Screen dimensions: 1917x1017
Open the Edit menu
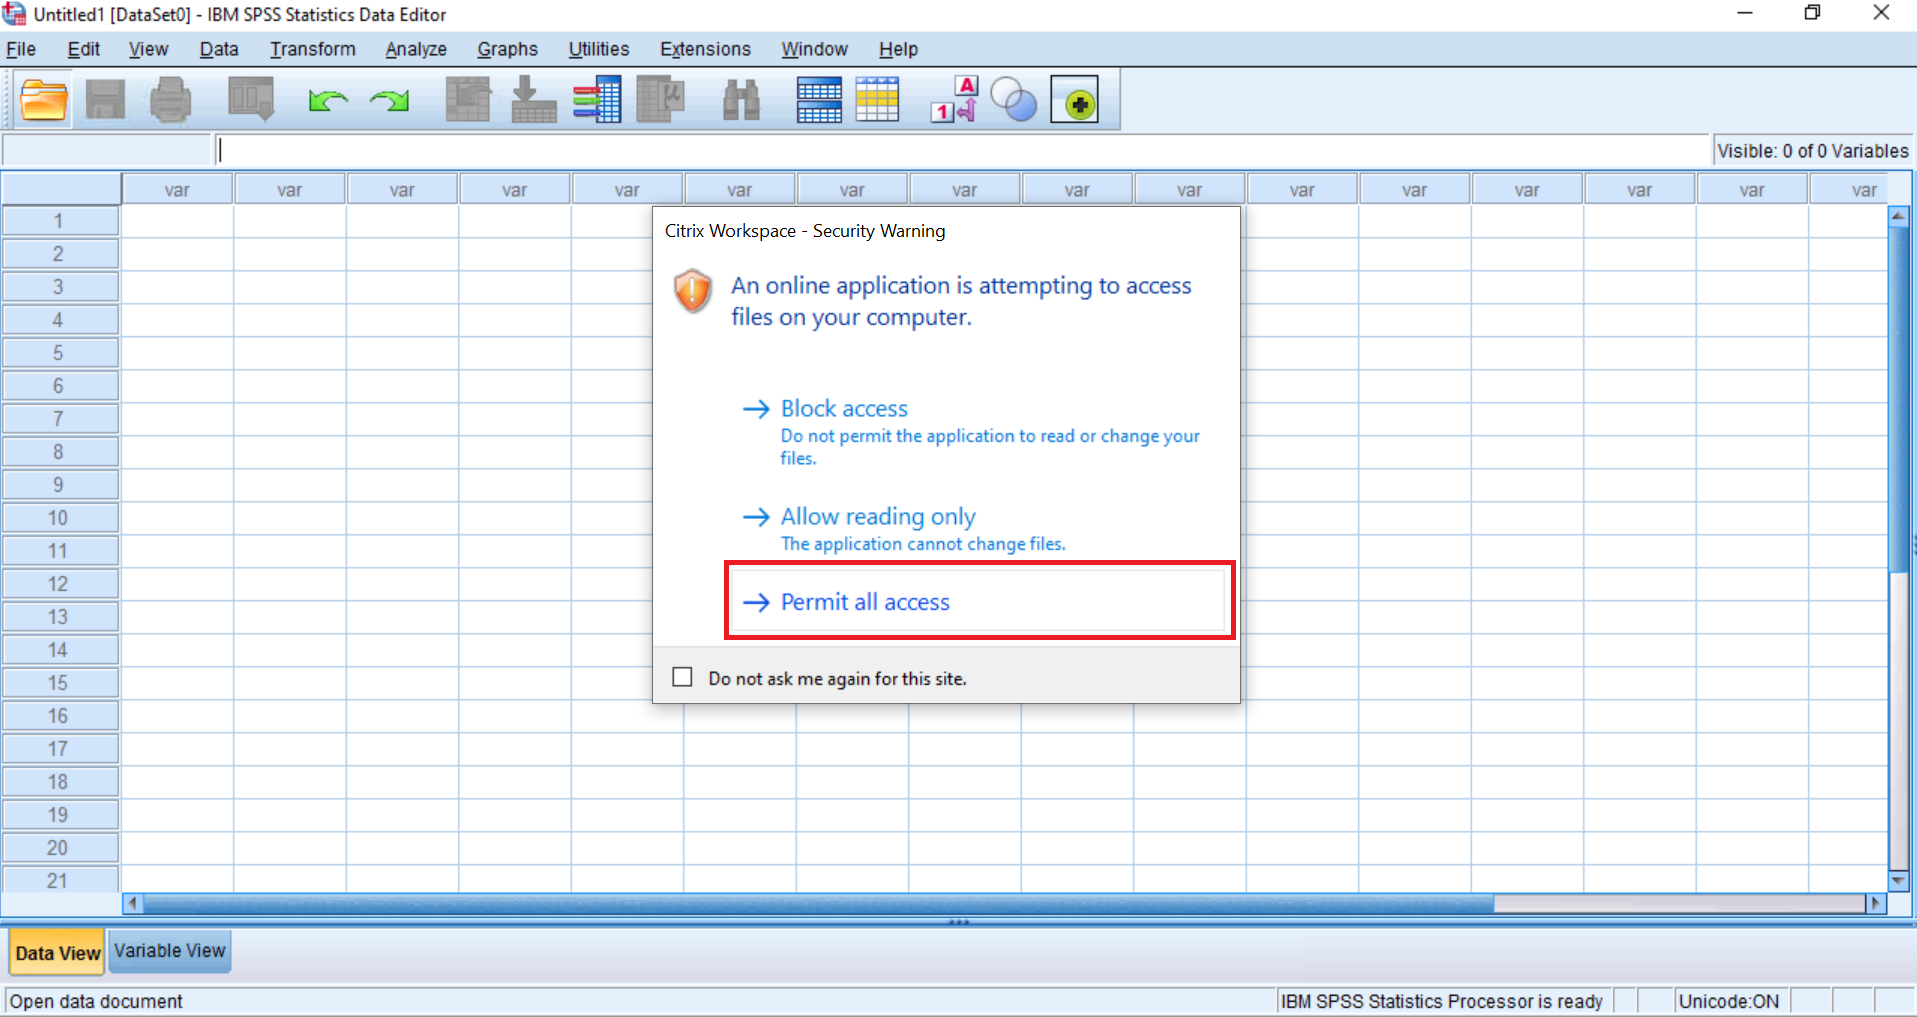(84, 49)
